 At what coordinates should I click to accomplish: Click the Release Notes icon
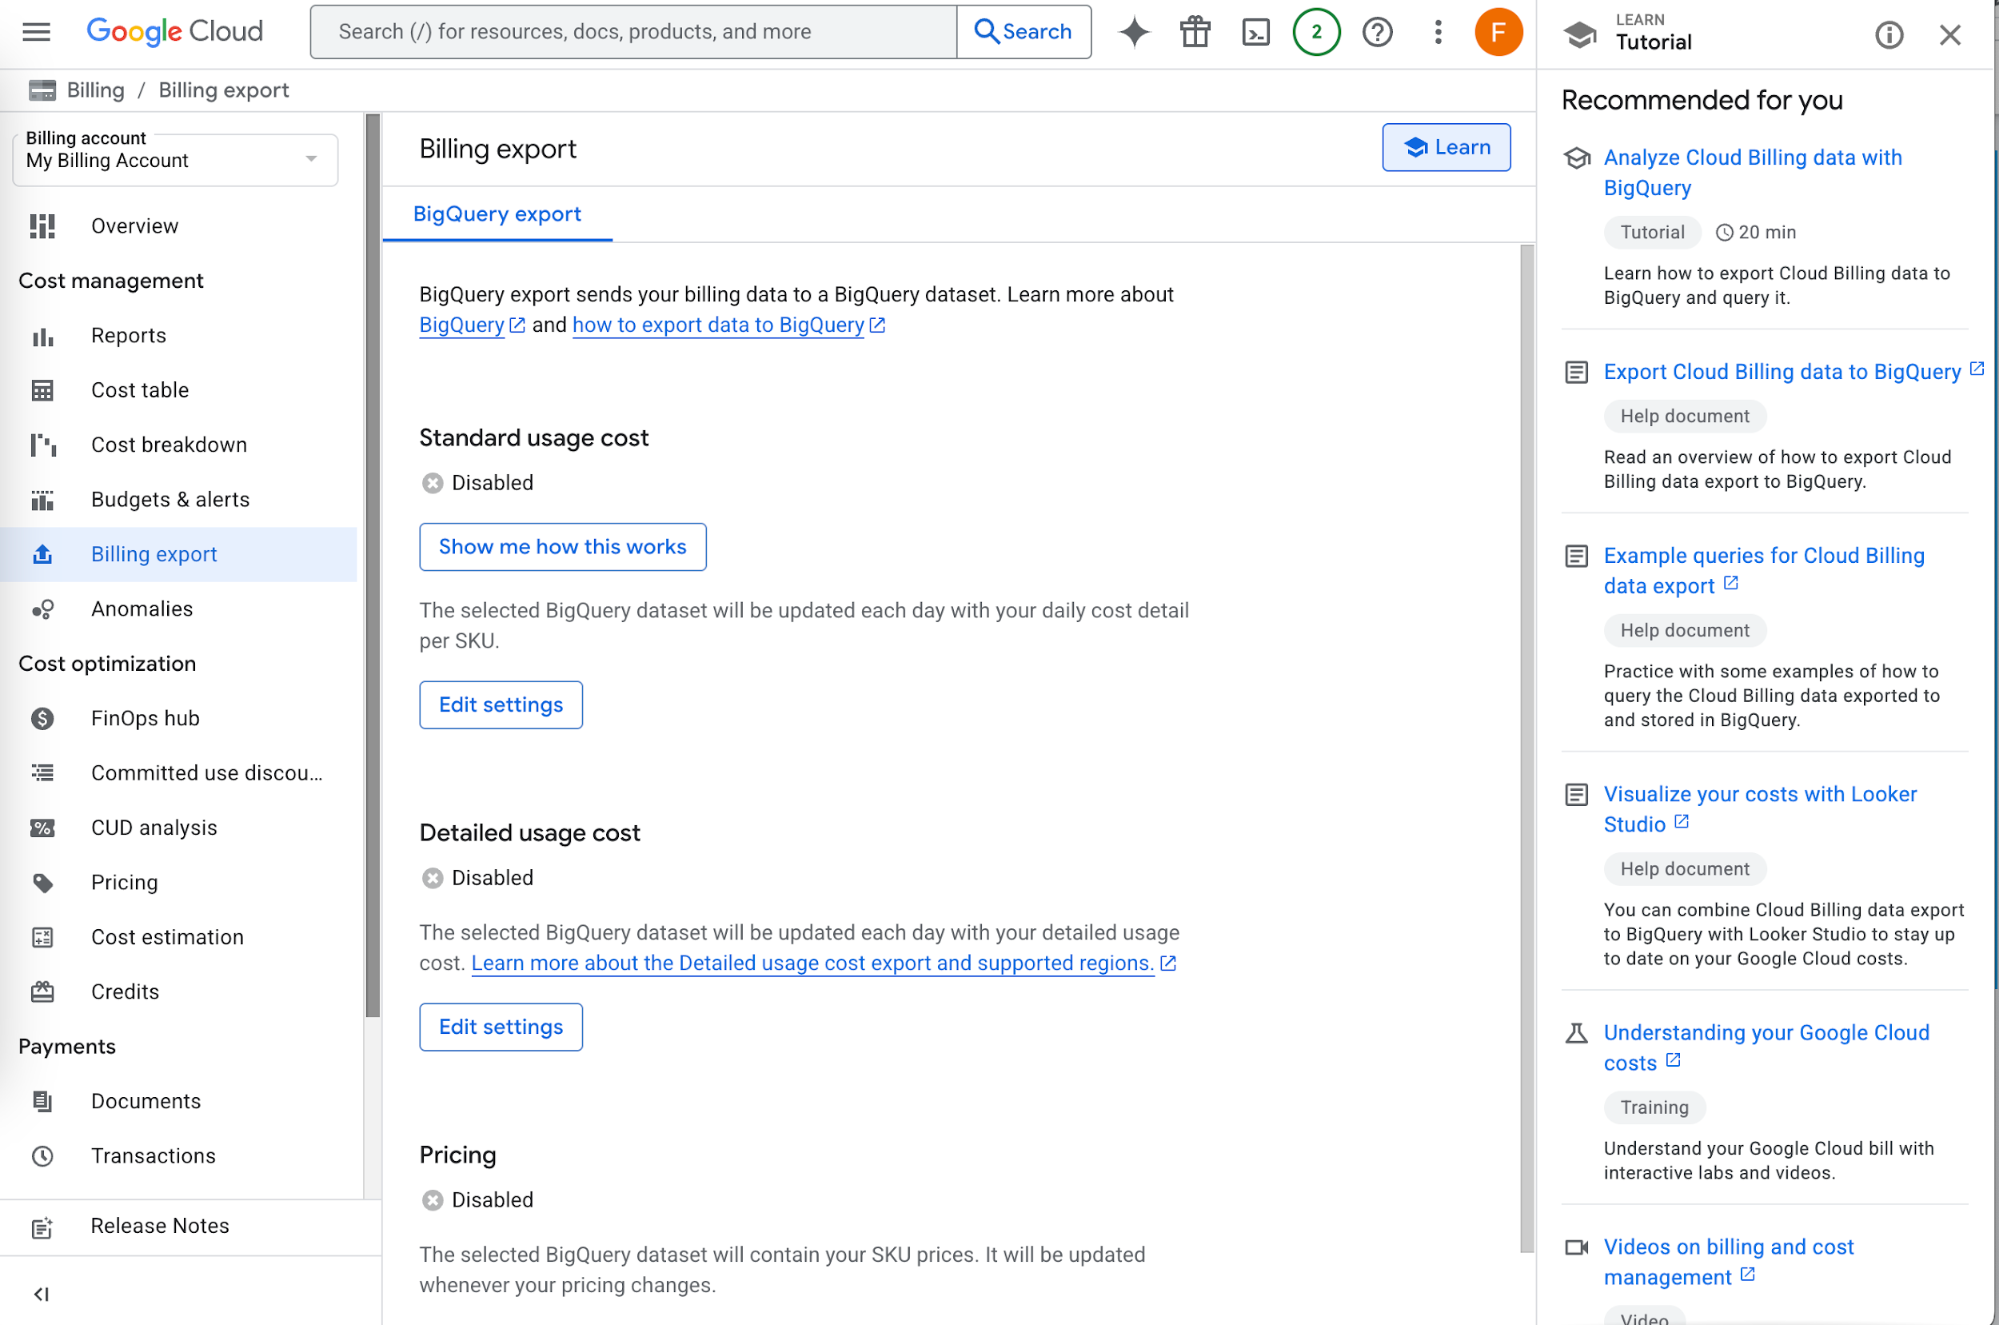pyautogui.click(x=42, y=1227)
